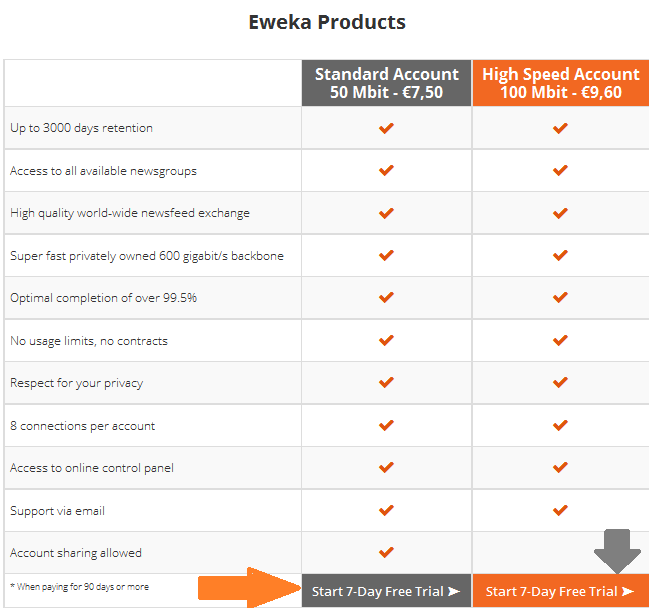
Task: Click the 'Respect for your privacy' feature text
Action: [77, 383]
